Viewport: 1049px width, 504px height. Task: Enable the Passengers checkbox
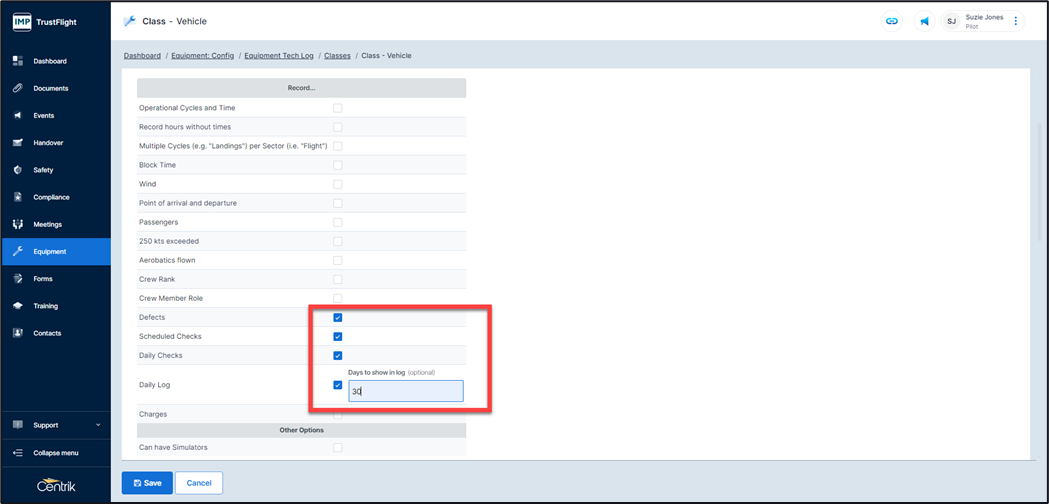(338, 222)
